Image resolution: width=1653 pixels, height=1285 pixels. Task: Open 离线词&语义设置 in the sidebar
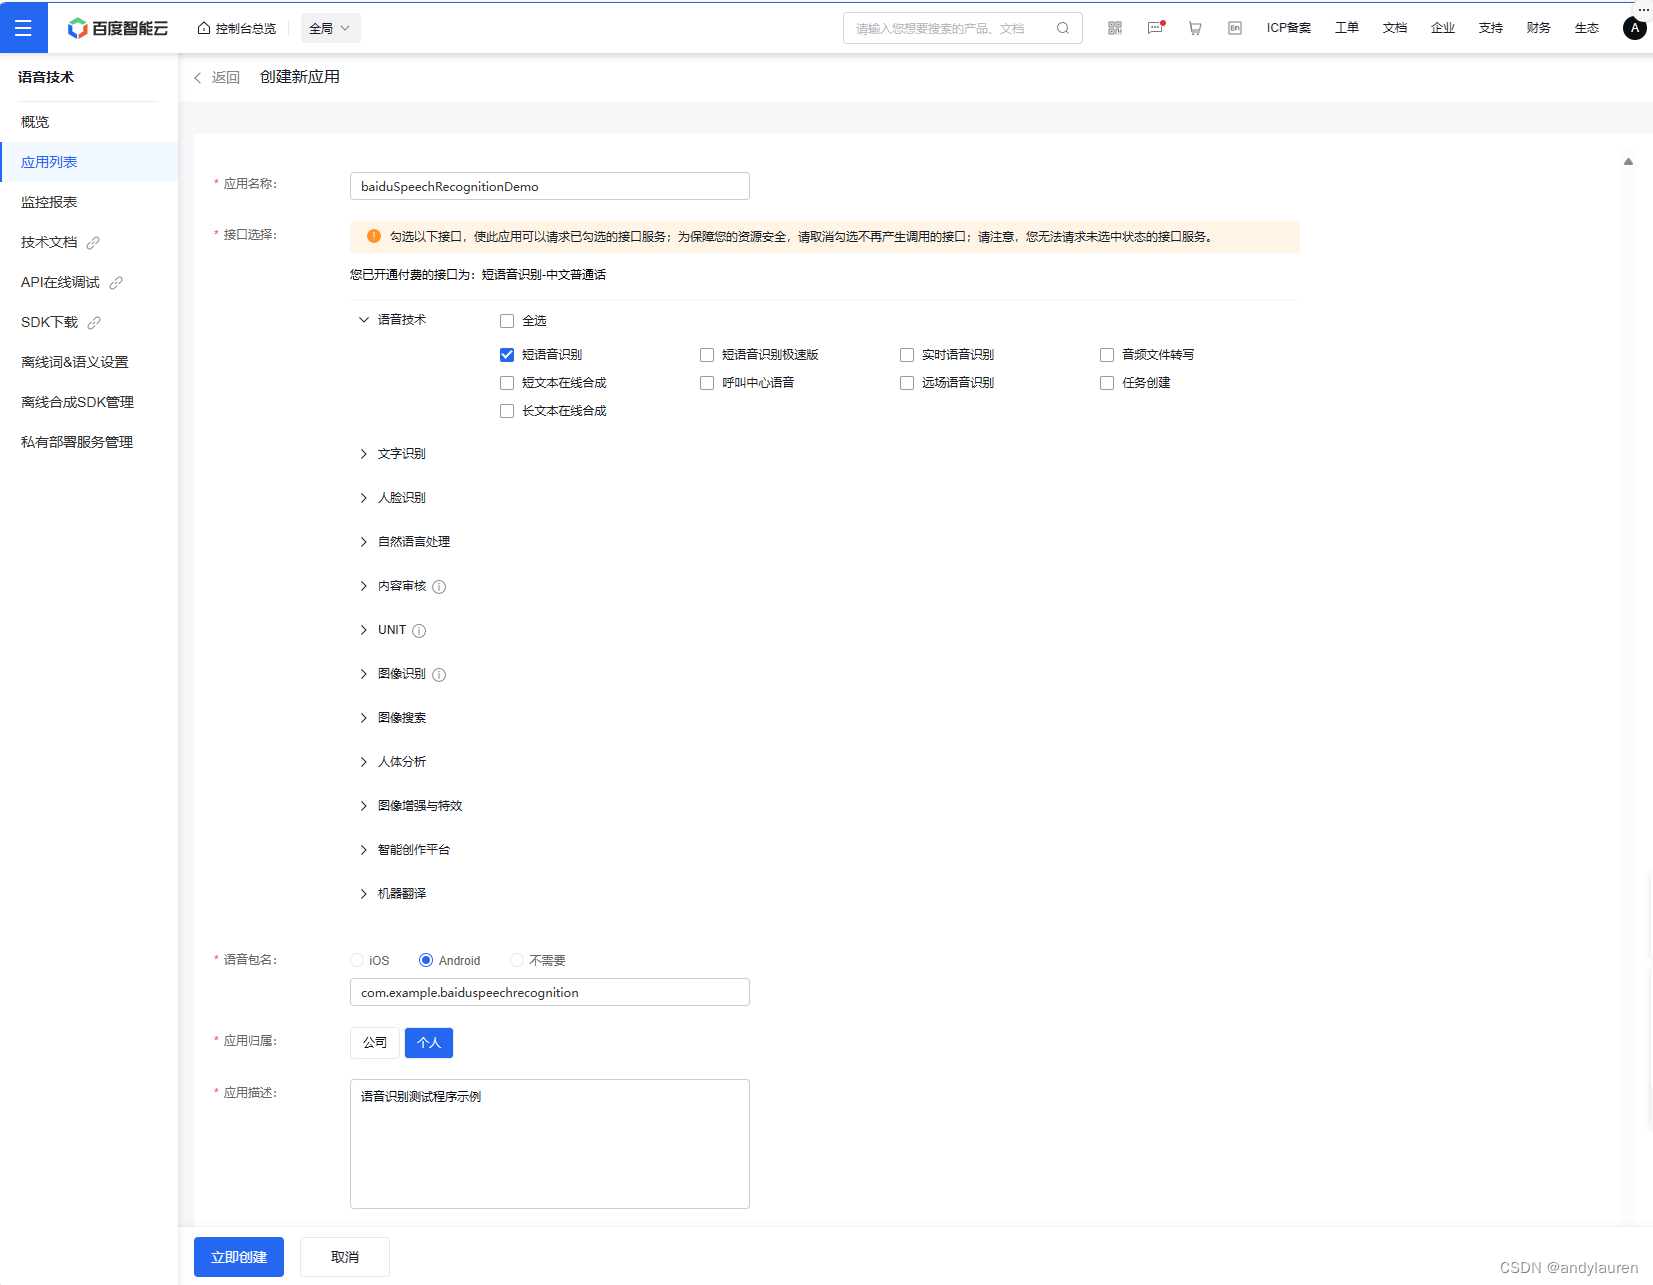(89, 362)
